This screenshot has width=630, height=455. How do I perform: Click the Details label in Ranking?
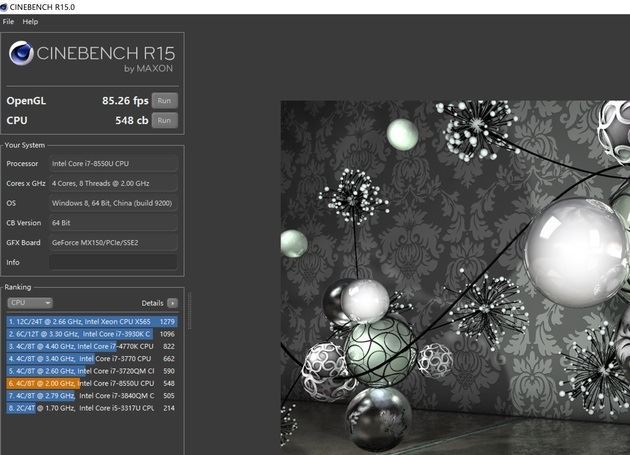(152, 303)
